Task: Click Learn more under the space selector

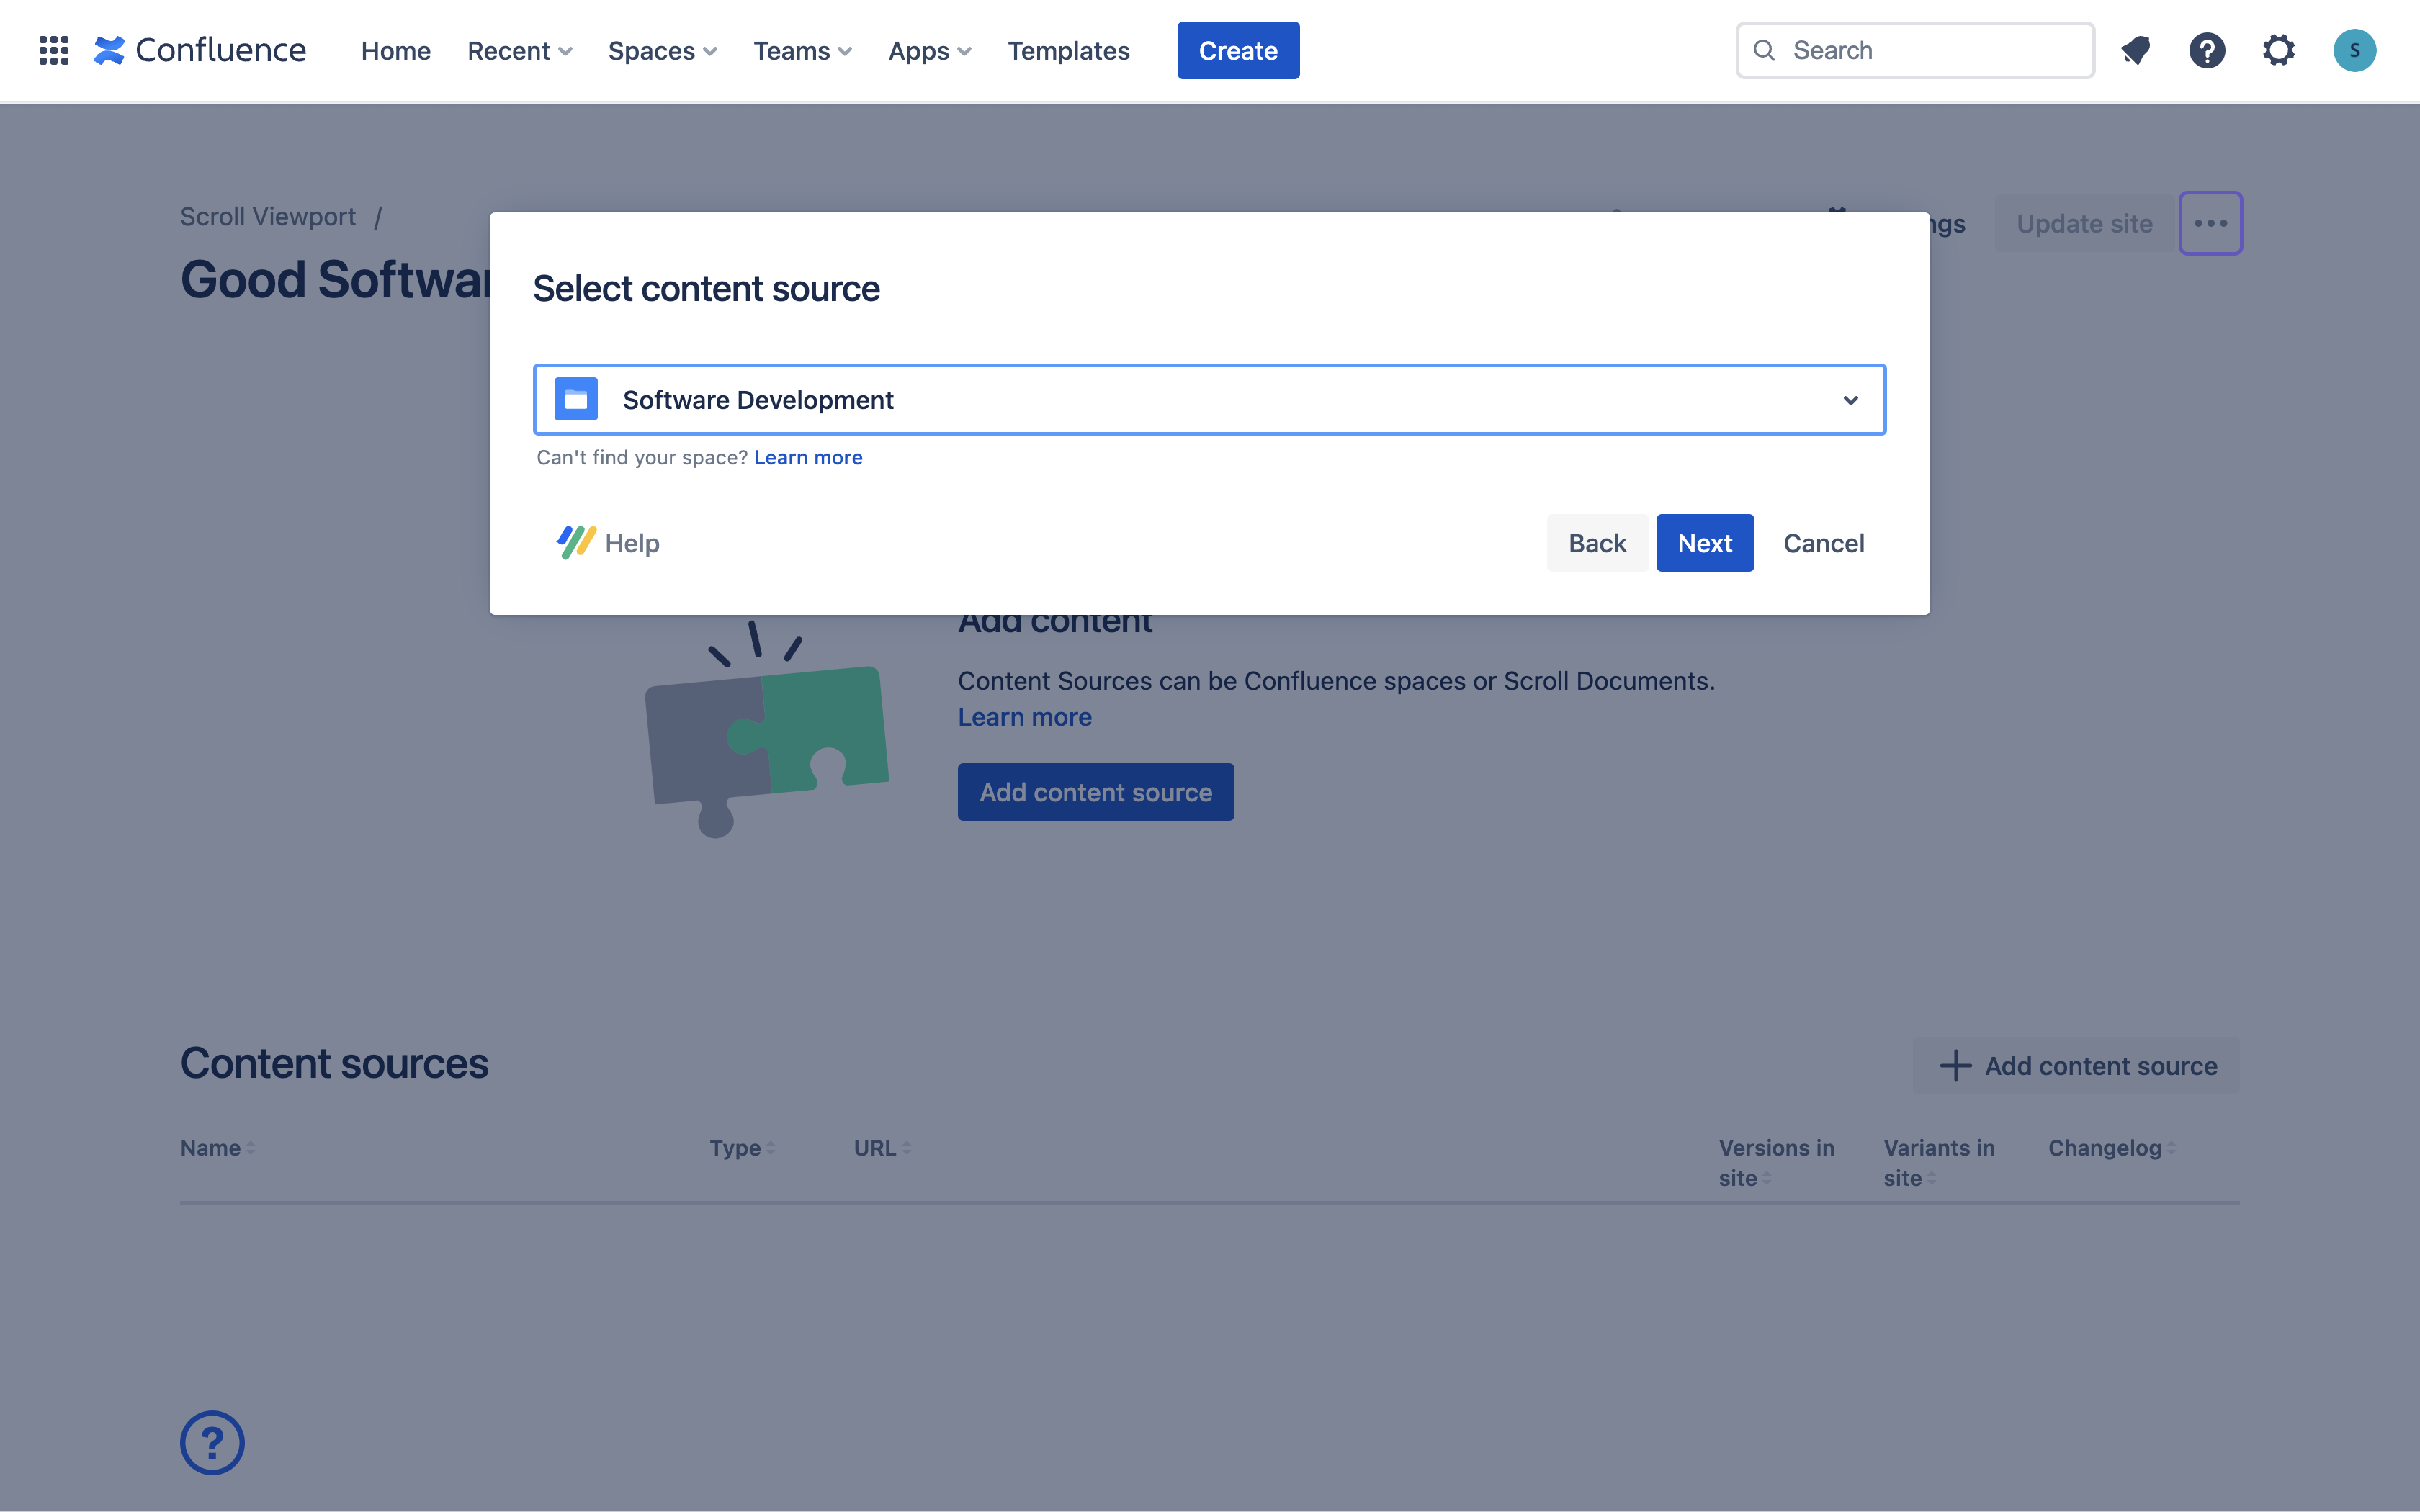Action: coord(808,457)
